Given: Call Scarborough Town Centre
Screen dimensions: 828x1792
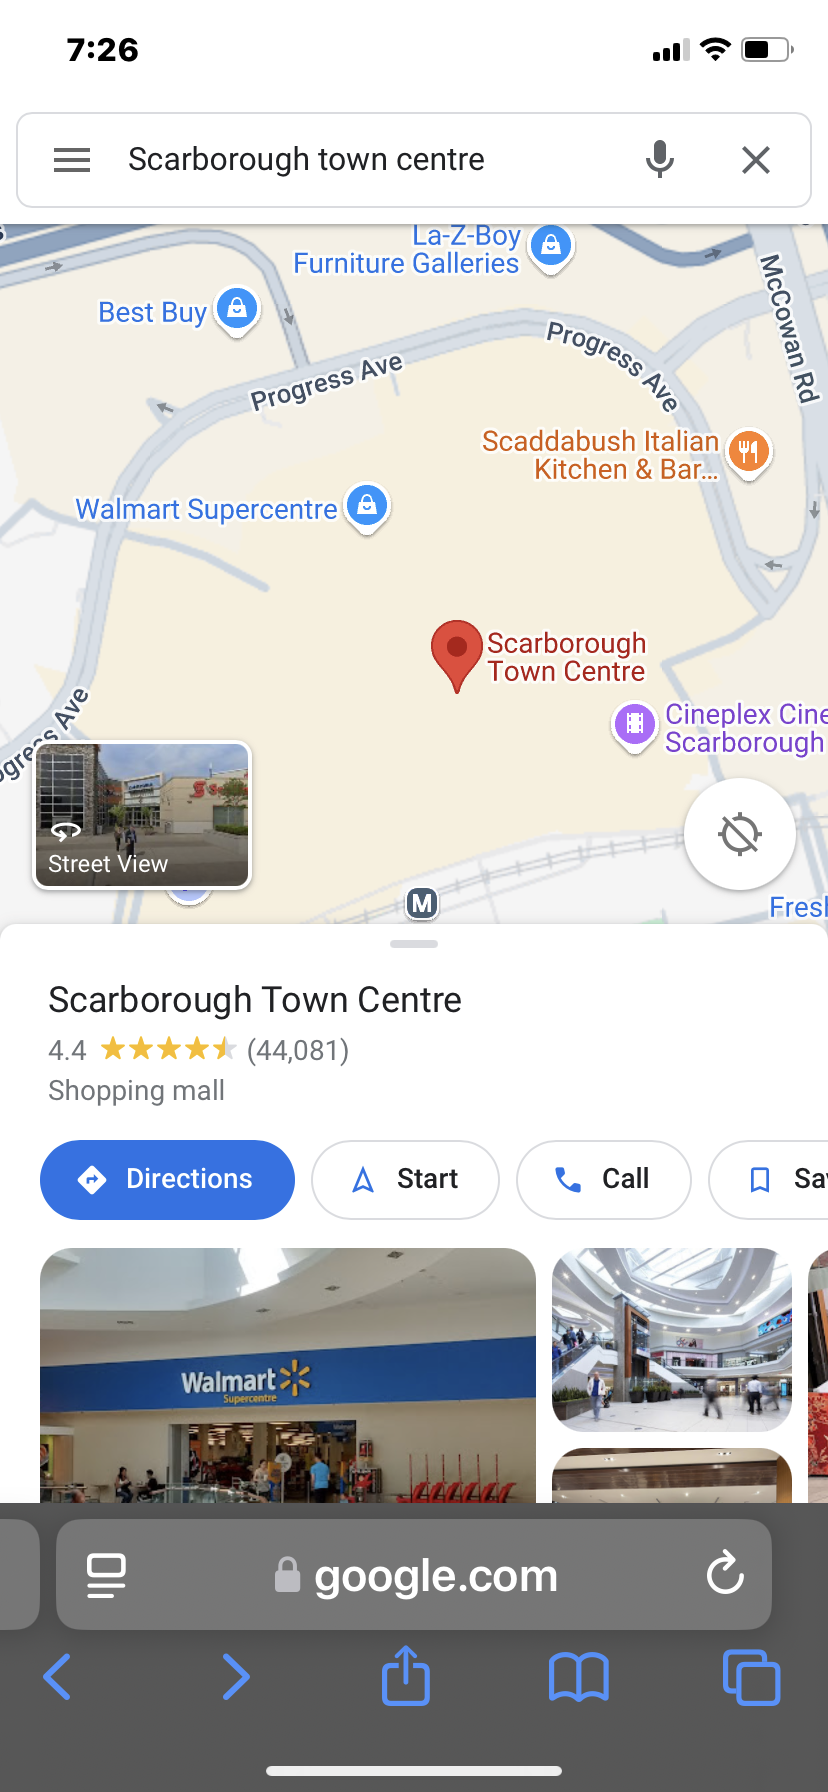Looking at the screenshot, I should click(x=603, y=1179).
